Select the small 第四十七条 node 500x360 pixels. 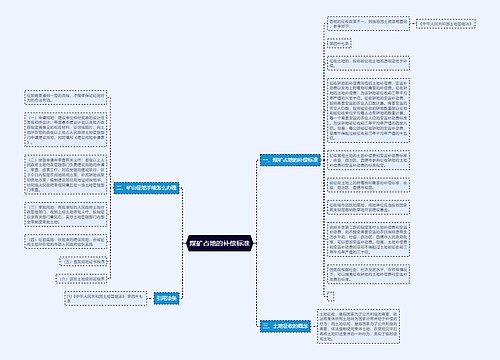(339, 43)
